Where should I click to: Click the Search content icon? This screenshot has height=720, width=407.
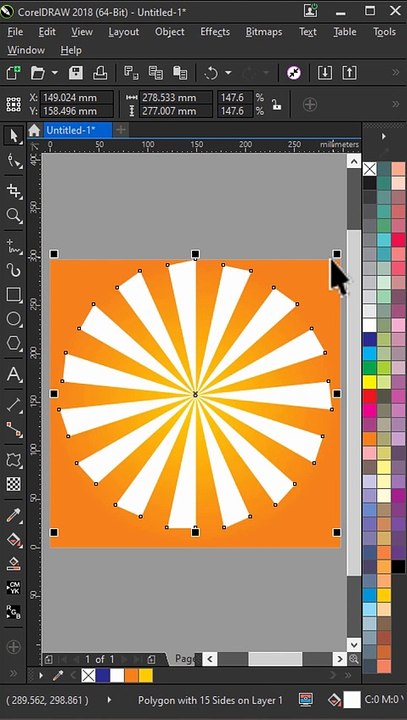click(294, 73)
